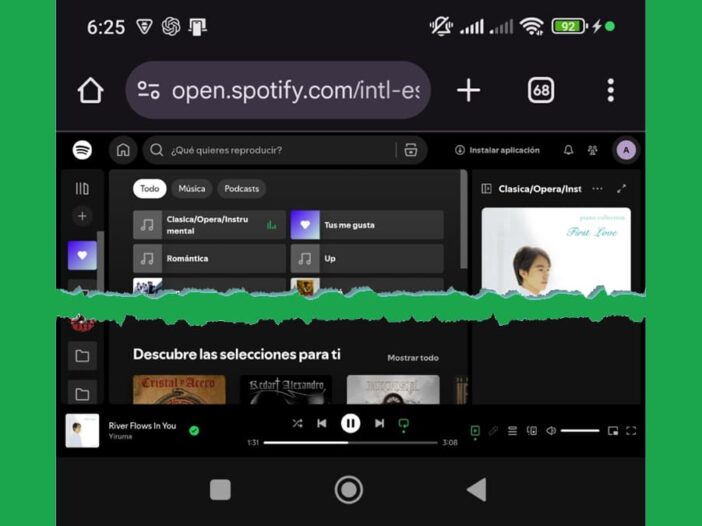Open a new browser tab with plus
Screen dimensions: 702x526
tap(468, 90)
